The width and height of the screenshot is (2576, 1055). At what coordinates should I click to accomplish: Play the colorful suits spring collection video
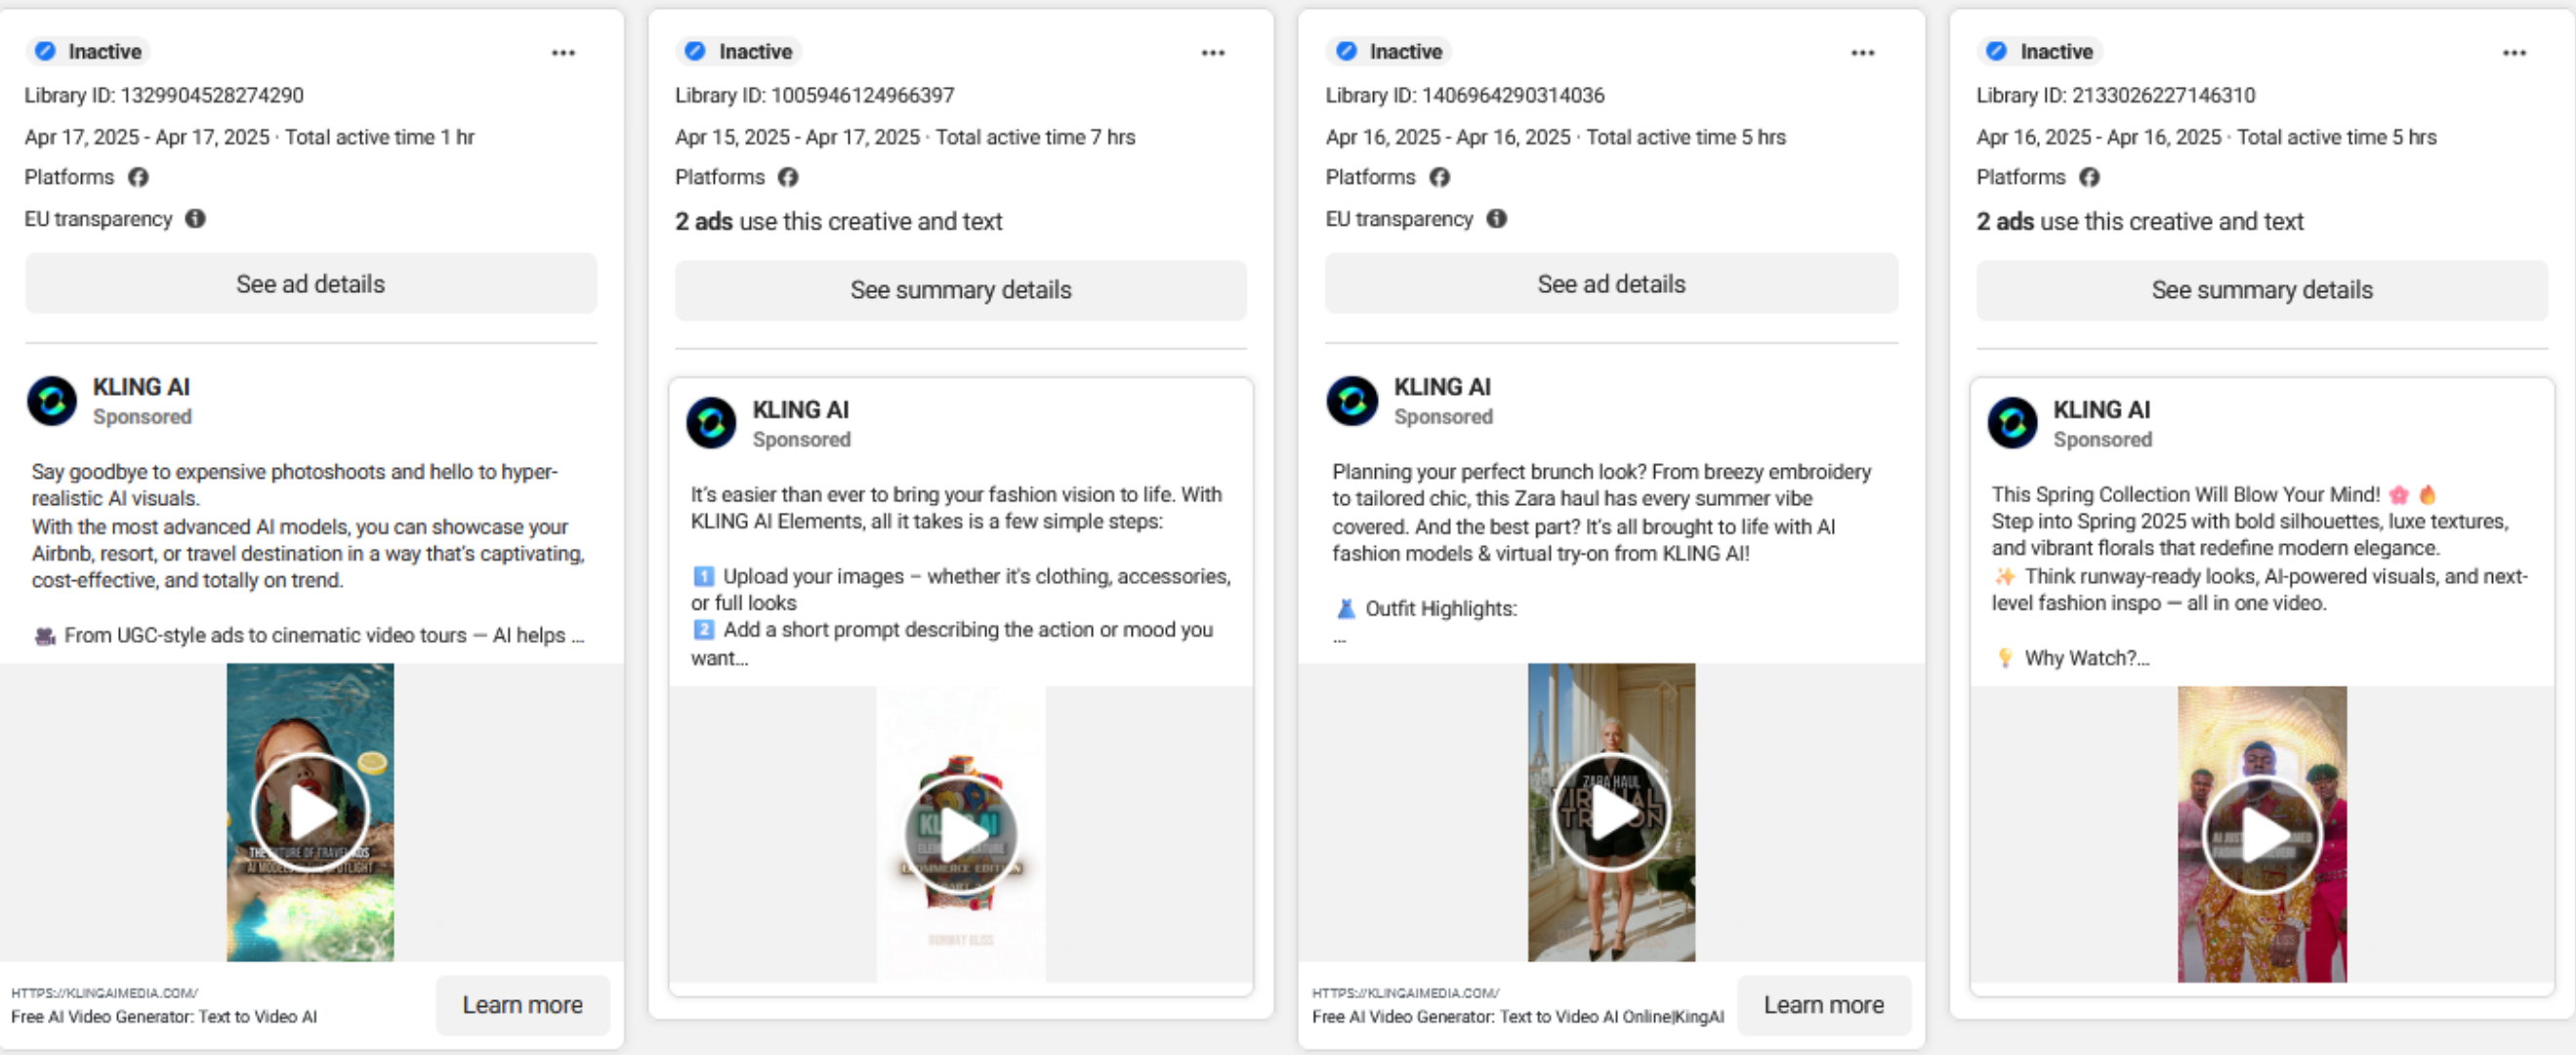(x=2261, y=833)
